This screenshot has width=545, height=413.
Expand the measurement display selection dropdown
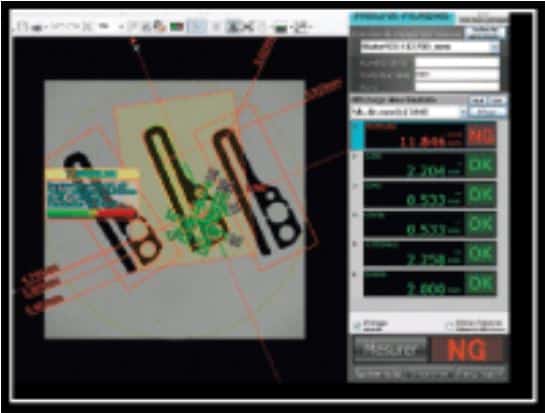tap(409, 112)
